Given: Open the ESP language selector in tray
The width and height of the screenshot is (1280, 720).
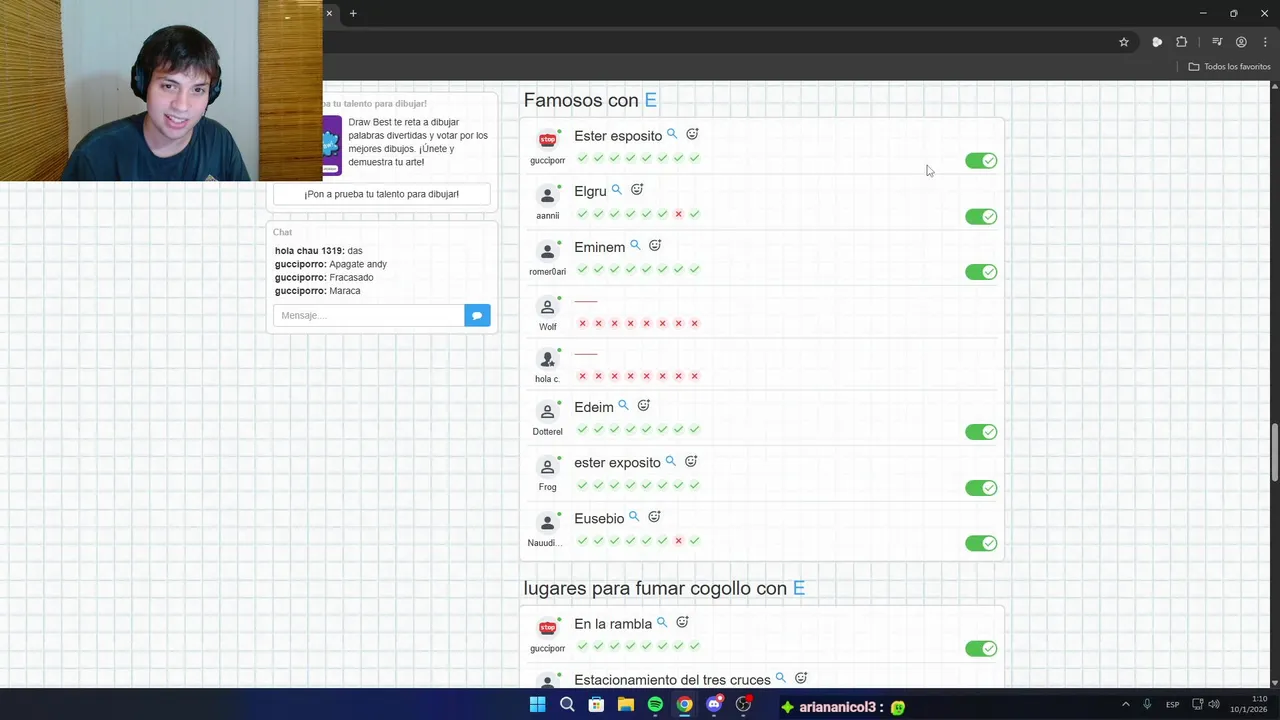Looking at the screenshot, I should pyautogui.click(x=1172, y=705).
